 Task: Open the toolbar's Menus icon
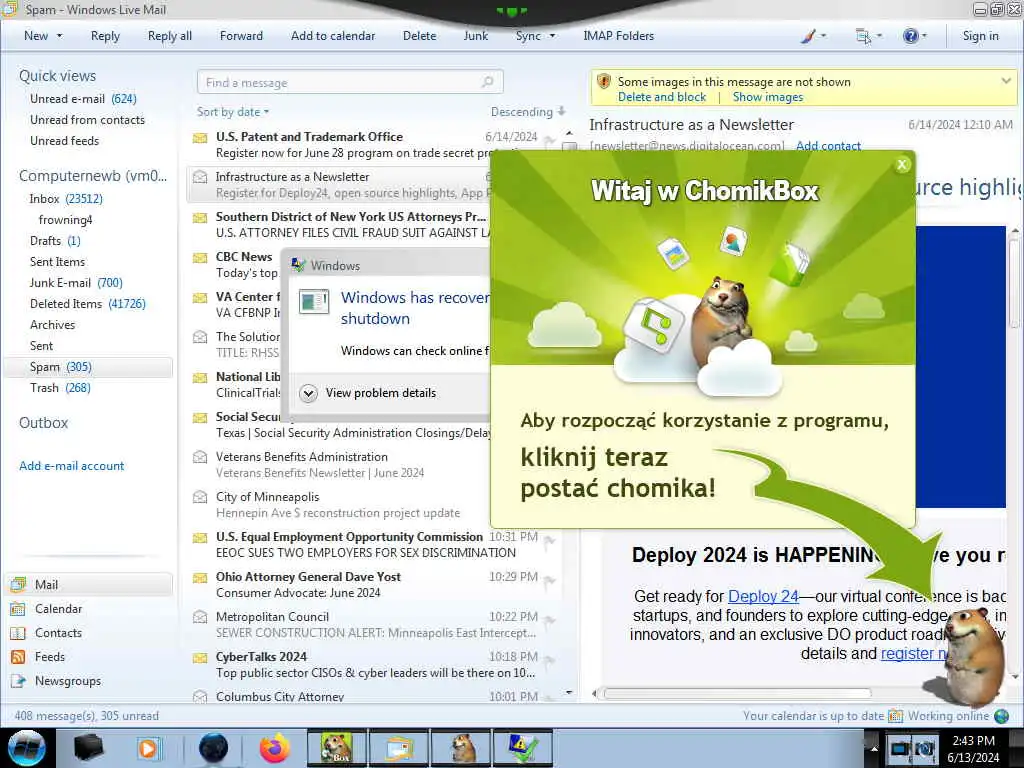click(863, 36)
